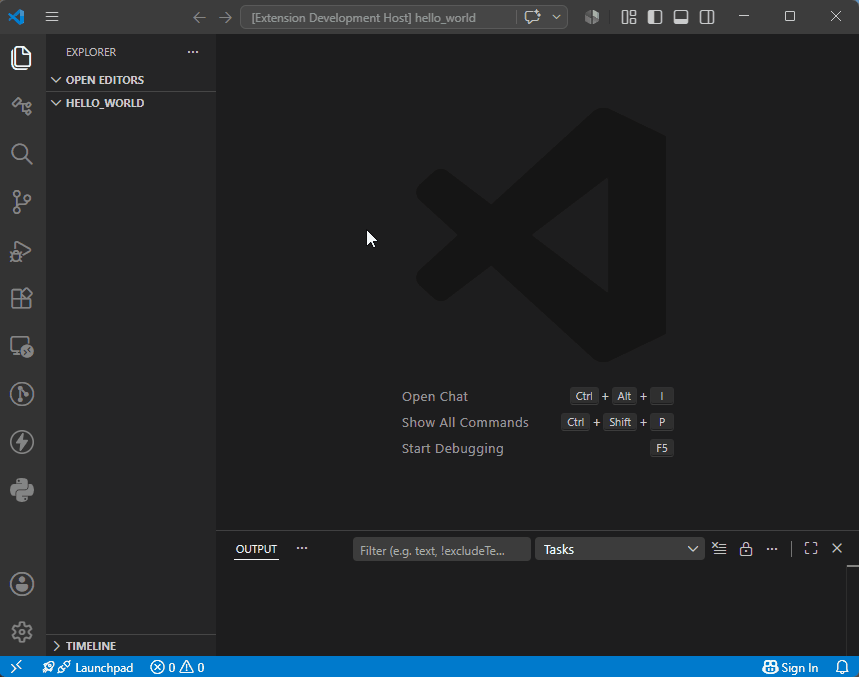Viewport: 859px width, 677px height.
Task: Close the Output panel
Action: tap(837, 548)
